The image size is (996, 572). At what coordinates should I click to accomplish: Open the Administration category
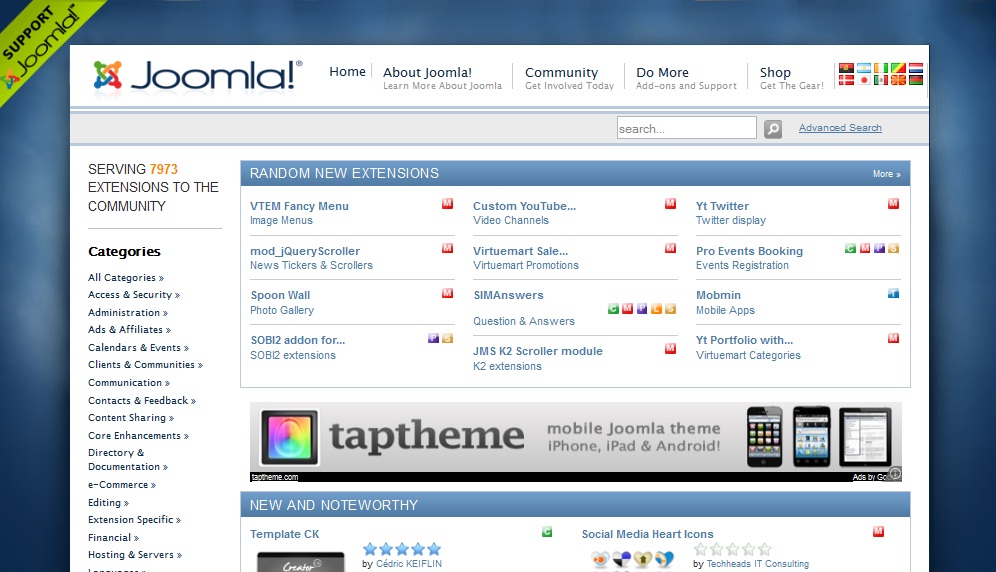click(x=128, y=313)
